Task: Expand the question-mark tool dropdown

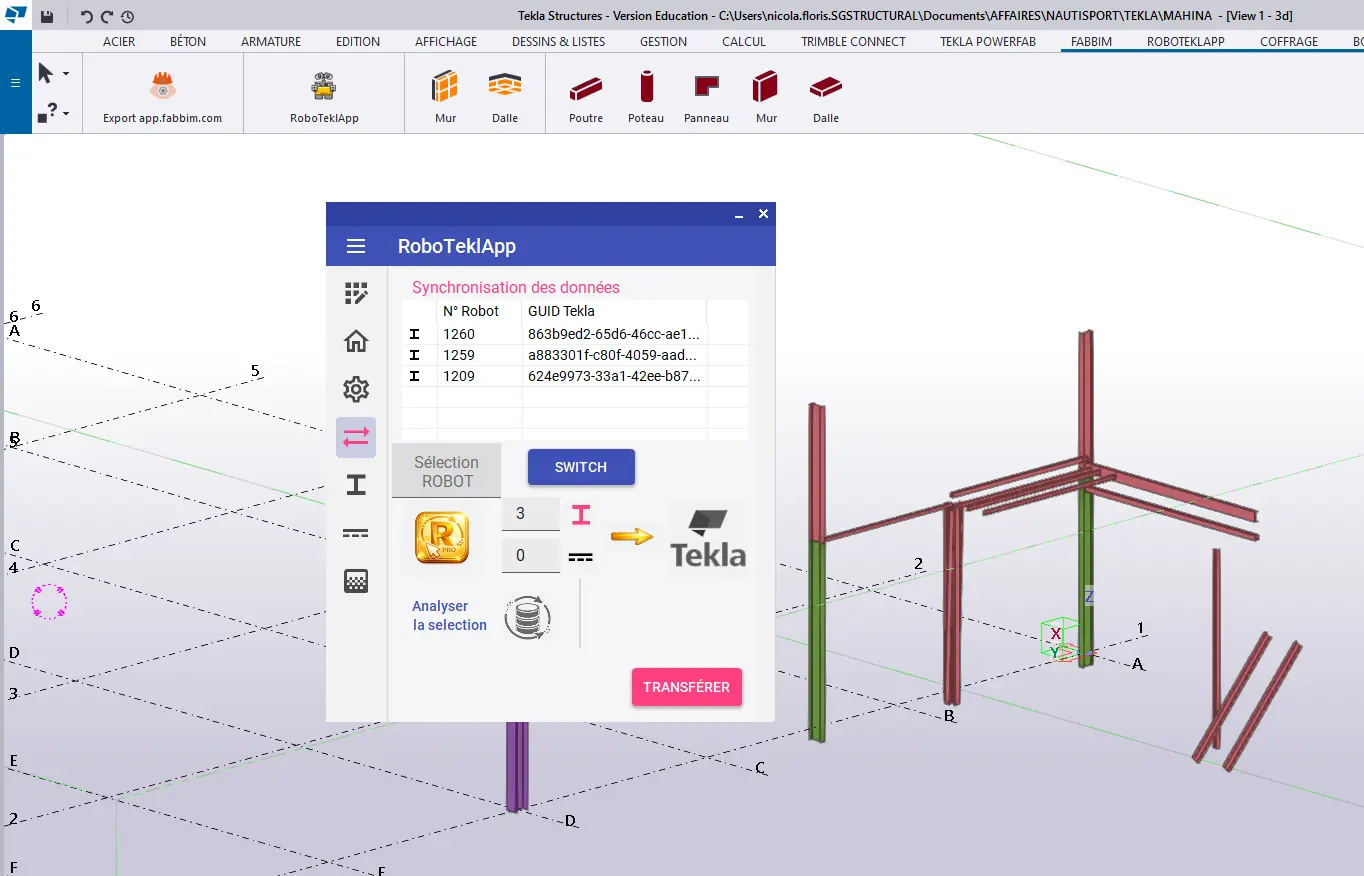Action: pyautogui.click(x=66, y=114)
